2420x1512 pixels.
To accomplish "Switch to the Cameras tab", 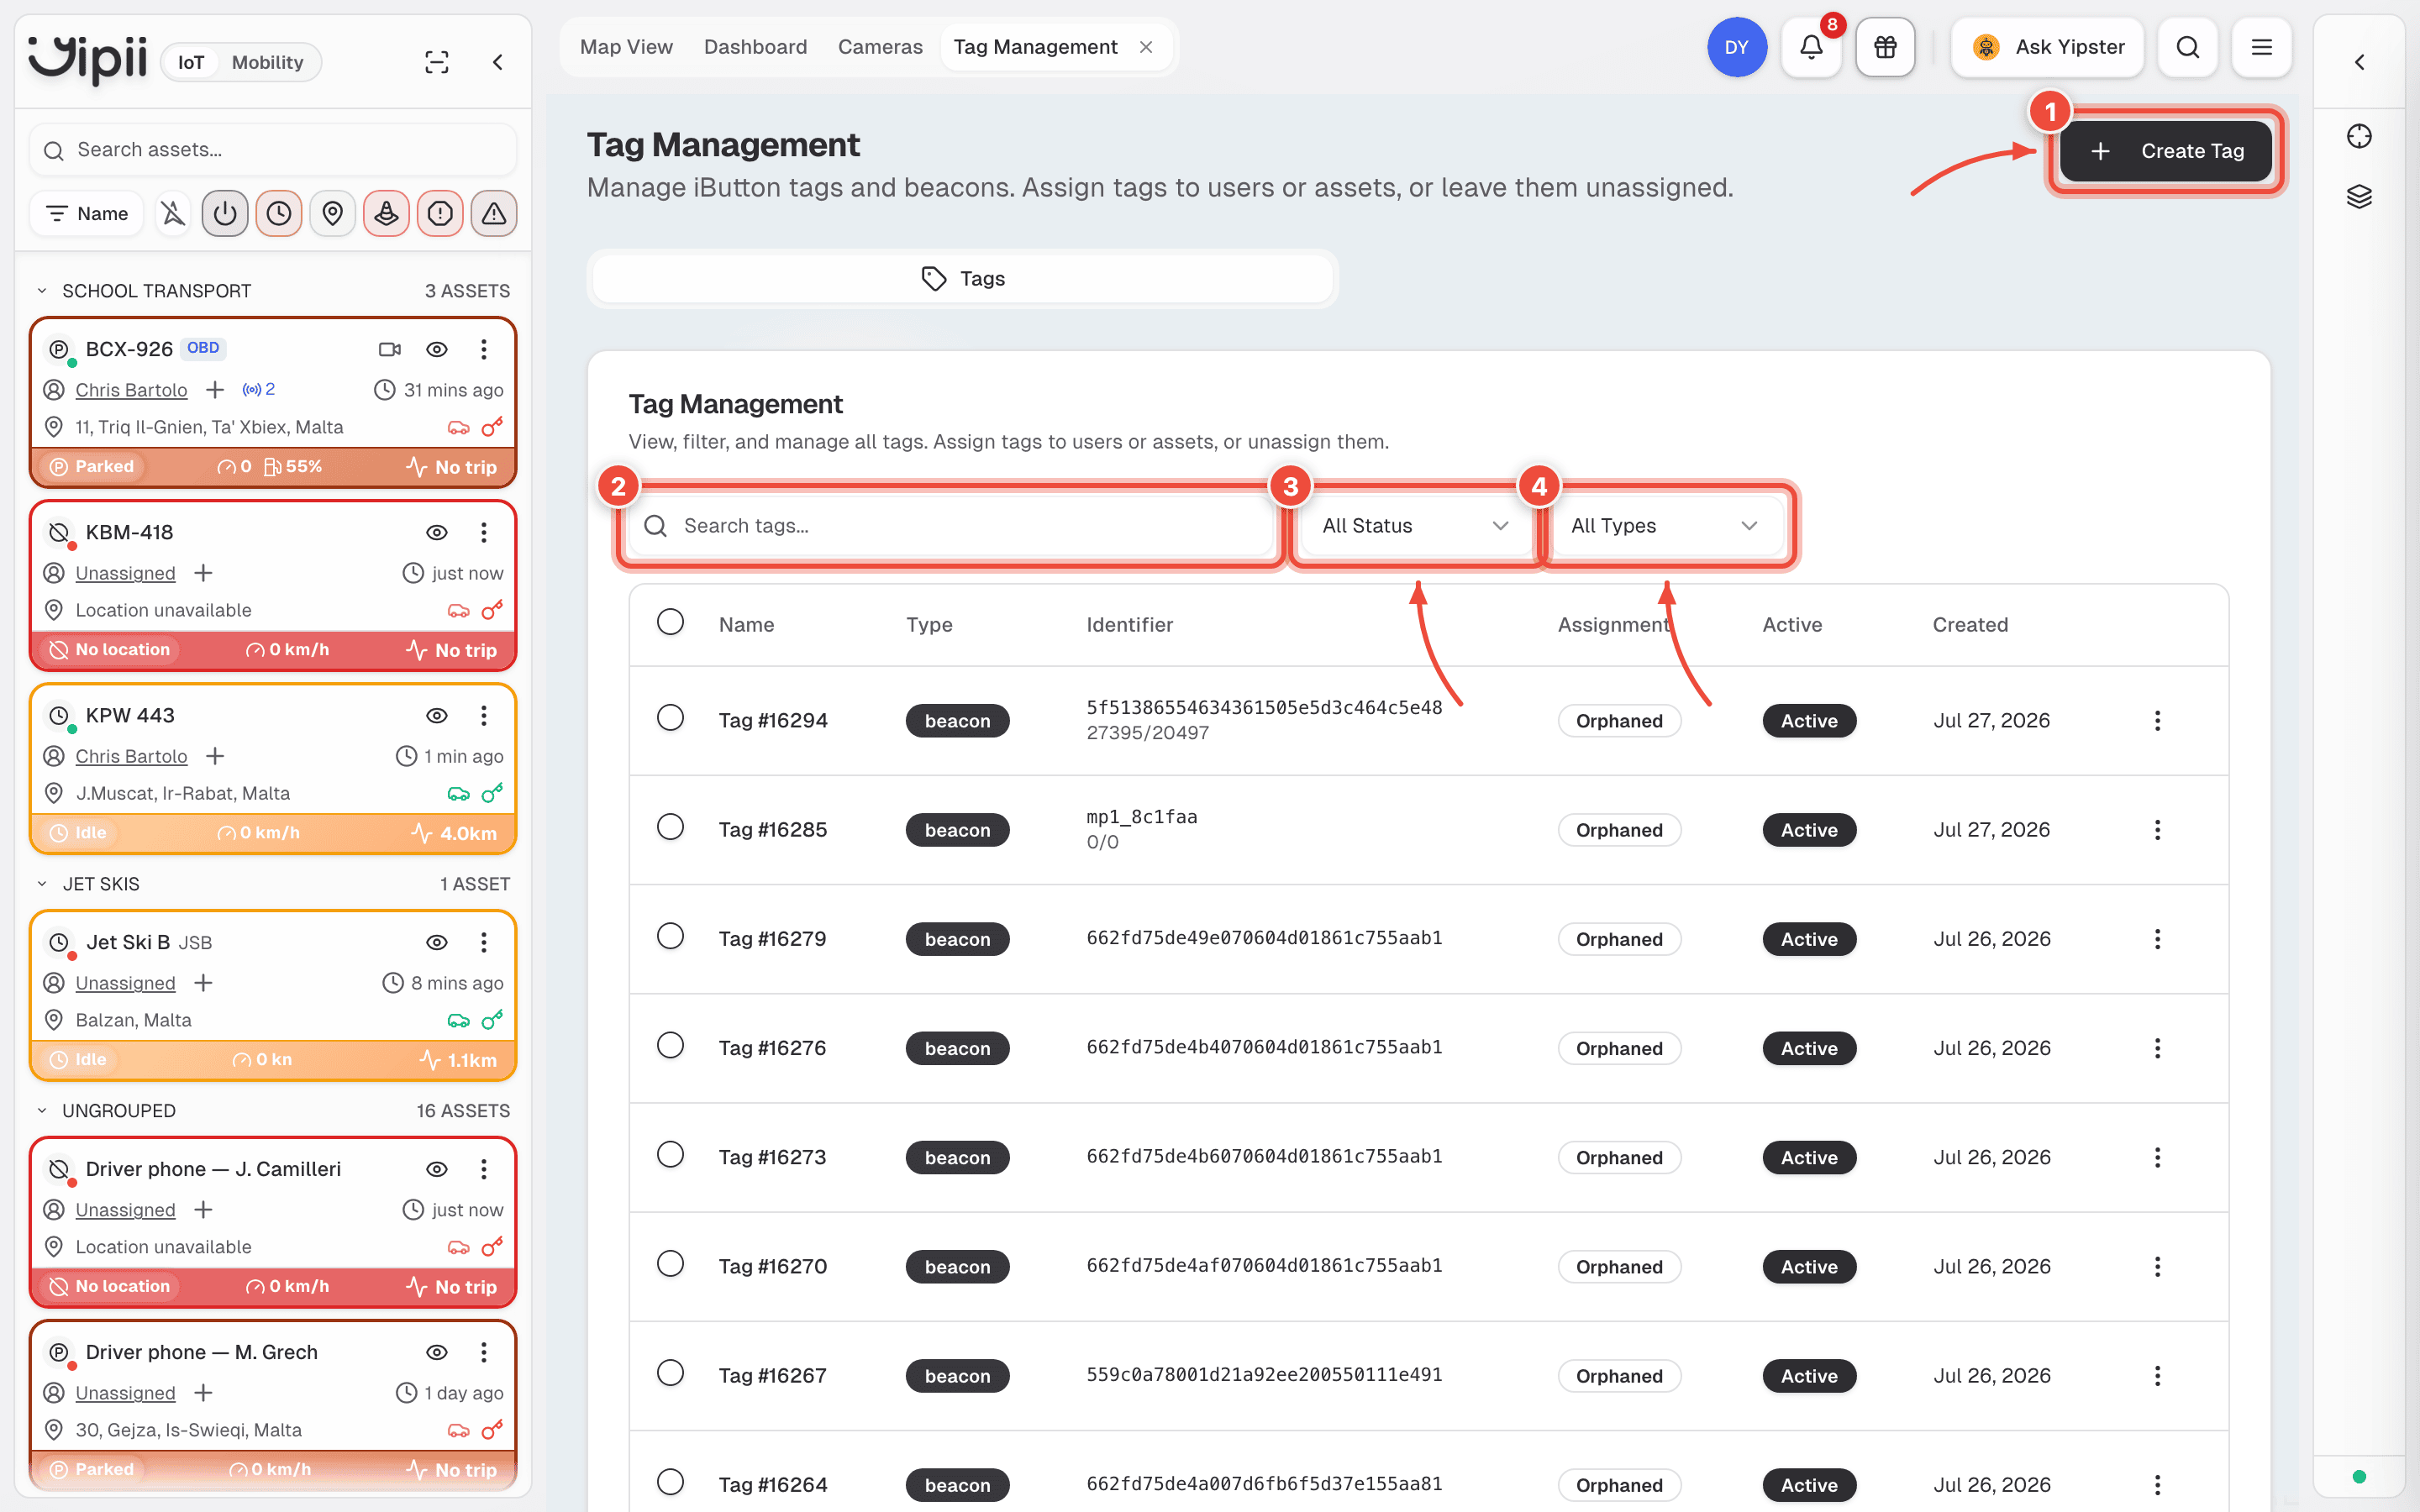I will (880, 47).
